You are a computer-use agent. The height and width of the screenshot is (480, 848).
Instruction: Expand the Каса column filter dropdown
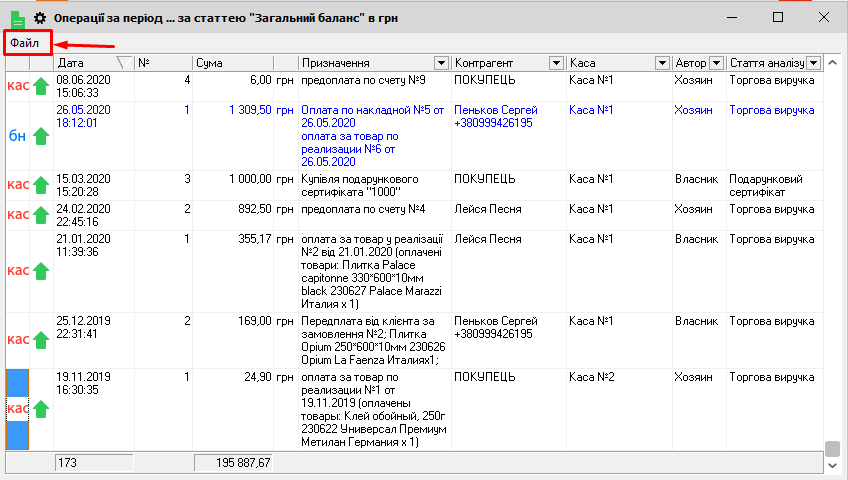pyautogui.click(x=661, y=63)
